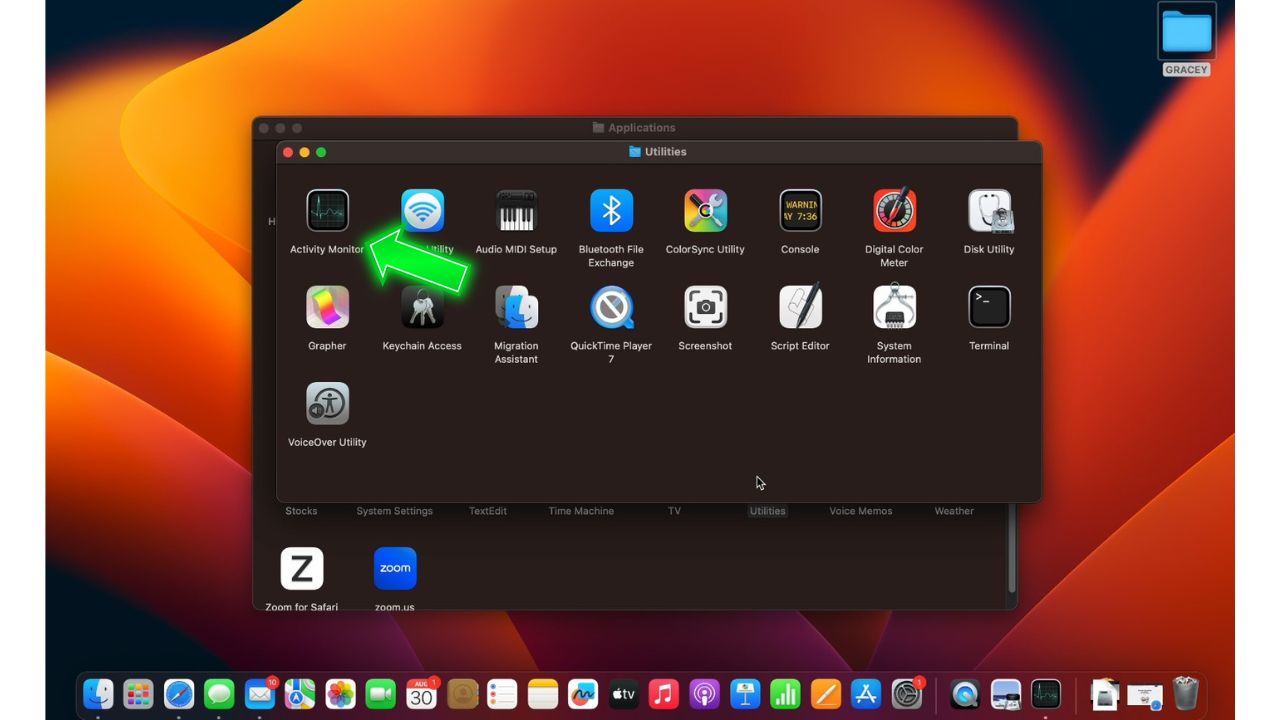
Task: Open Contacts from the Dock
Action: (462, 693)
